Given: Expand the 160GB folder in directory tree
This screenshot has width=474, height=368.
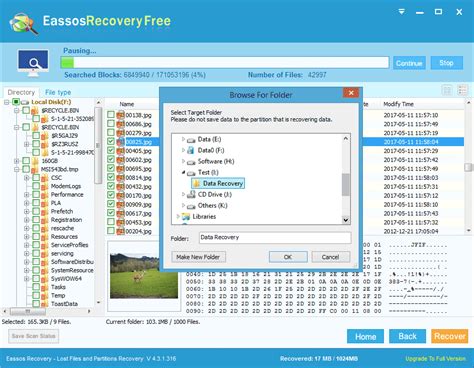Looking at the screenshot, I should point(16,161).
